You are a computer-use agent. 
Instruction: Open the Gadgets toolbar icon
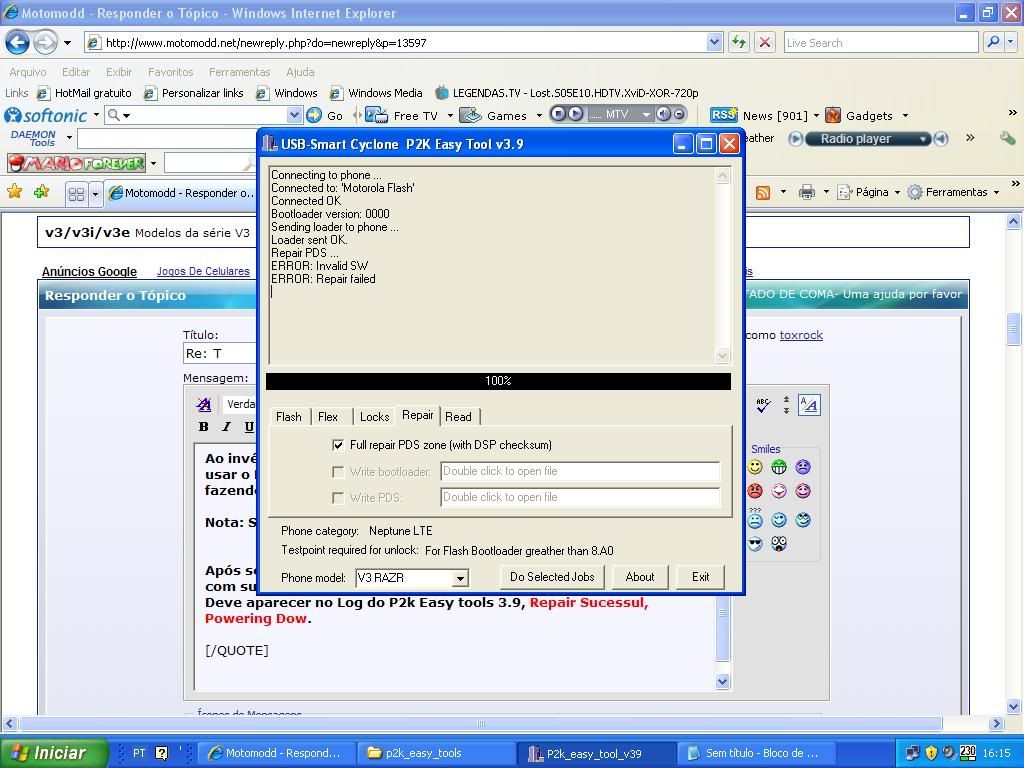833,116
